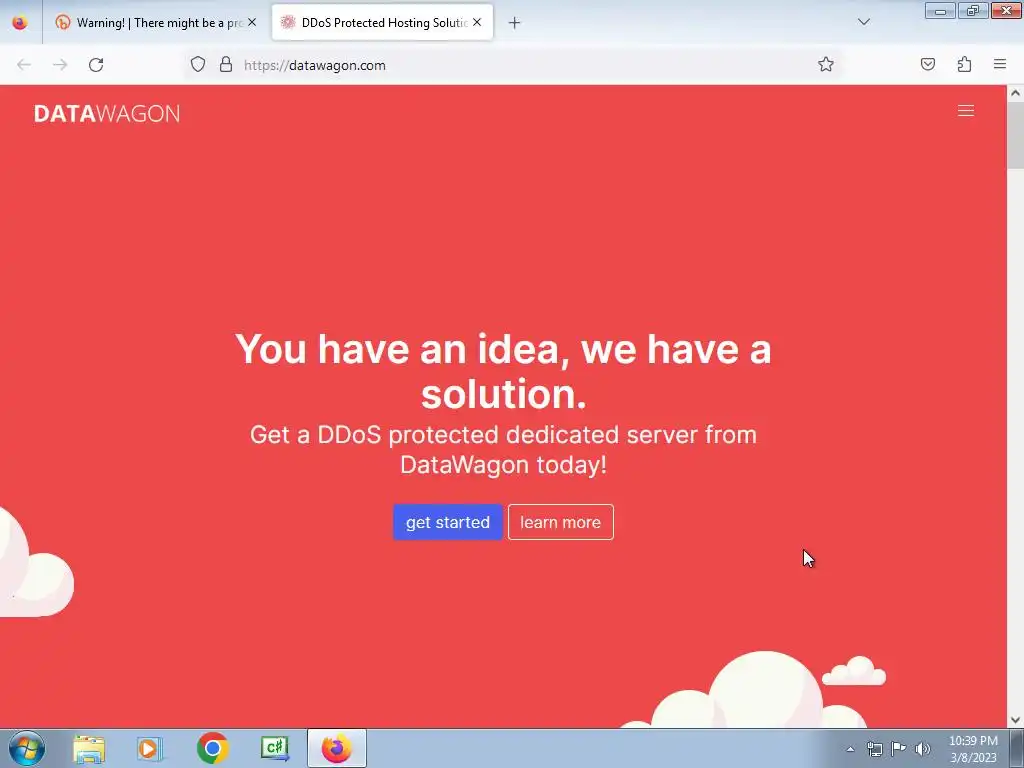Viewport: 1024px width, 768px height.
Task: Open Action Center flag icon
Action: [x=899, y=748]
